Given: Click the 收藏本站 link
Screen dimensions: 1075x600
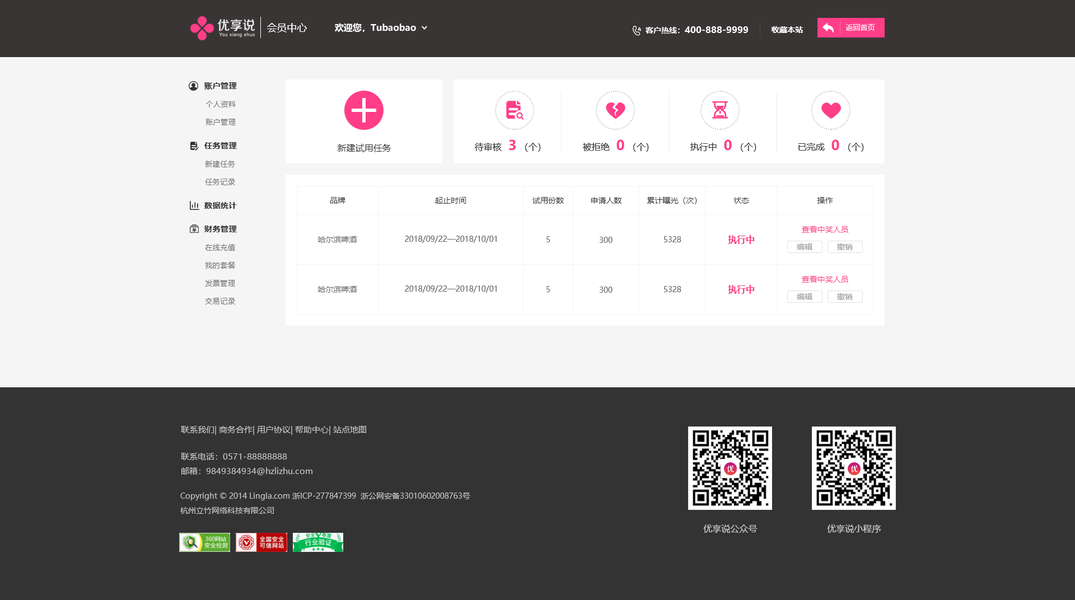Looking at the screenshot, I should coord(787,29).
